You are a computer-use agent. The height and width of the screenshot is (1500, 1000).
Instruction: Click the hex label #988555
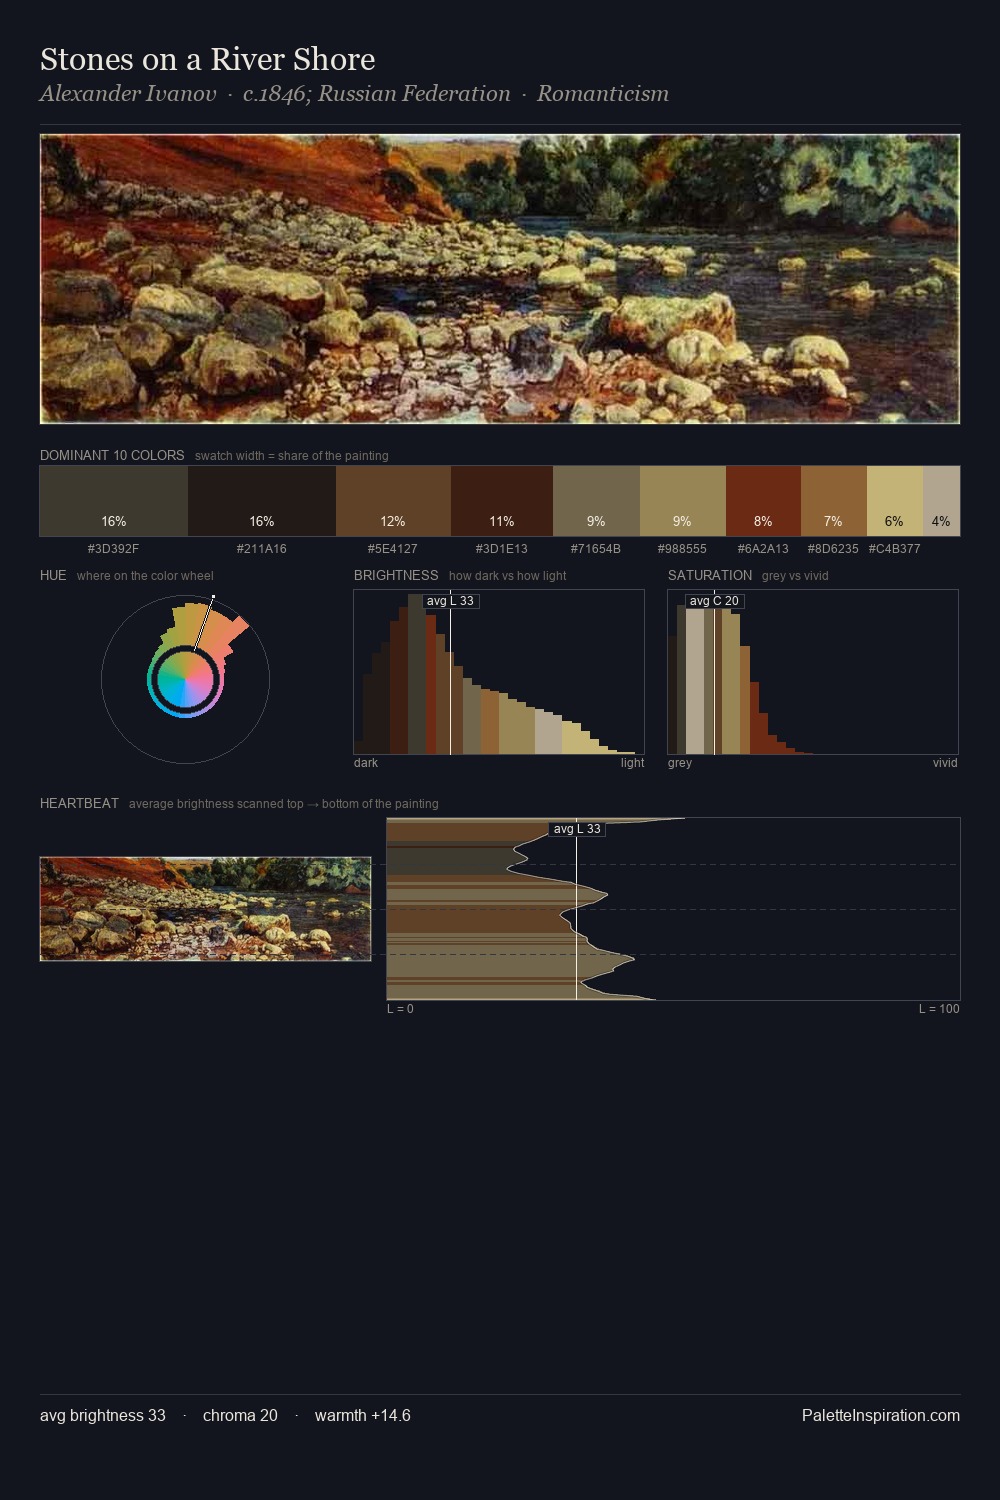[x=682, y=549]
